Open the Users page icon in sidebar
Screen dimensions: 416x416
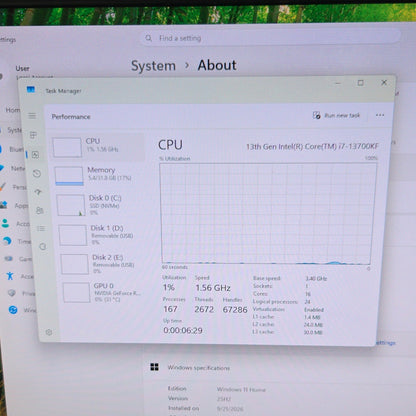[x=40, y=210]
